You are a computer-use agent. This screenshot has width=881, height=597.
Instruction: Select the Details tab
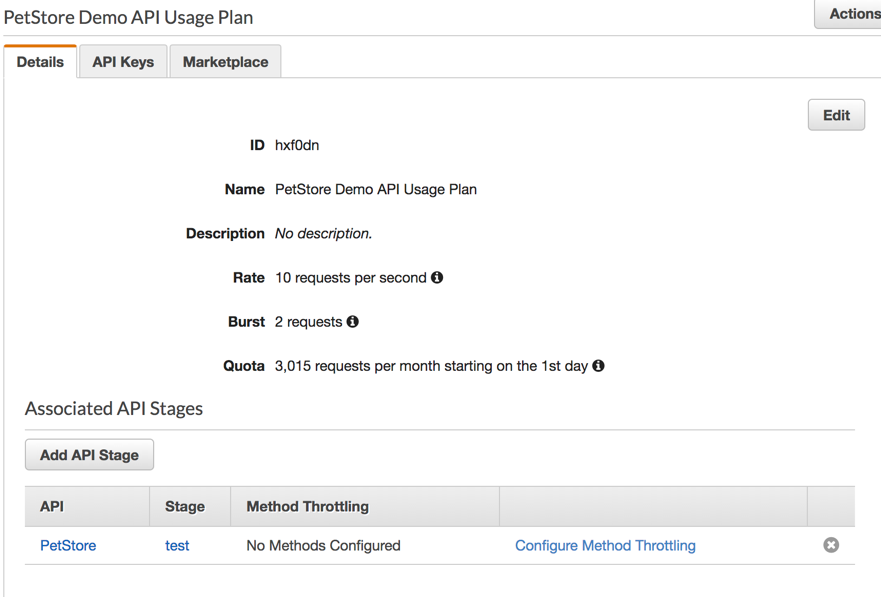[x=40, y=62]
